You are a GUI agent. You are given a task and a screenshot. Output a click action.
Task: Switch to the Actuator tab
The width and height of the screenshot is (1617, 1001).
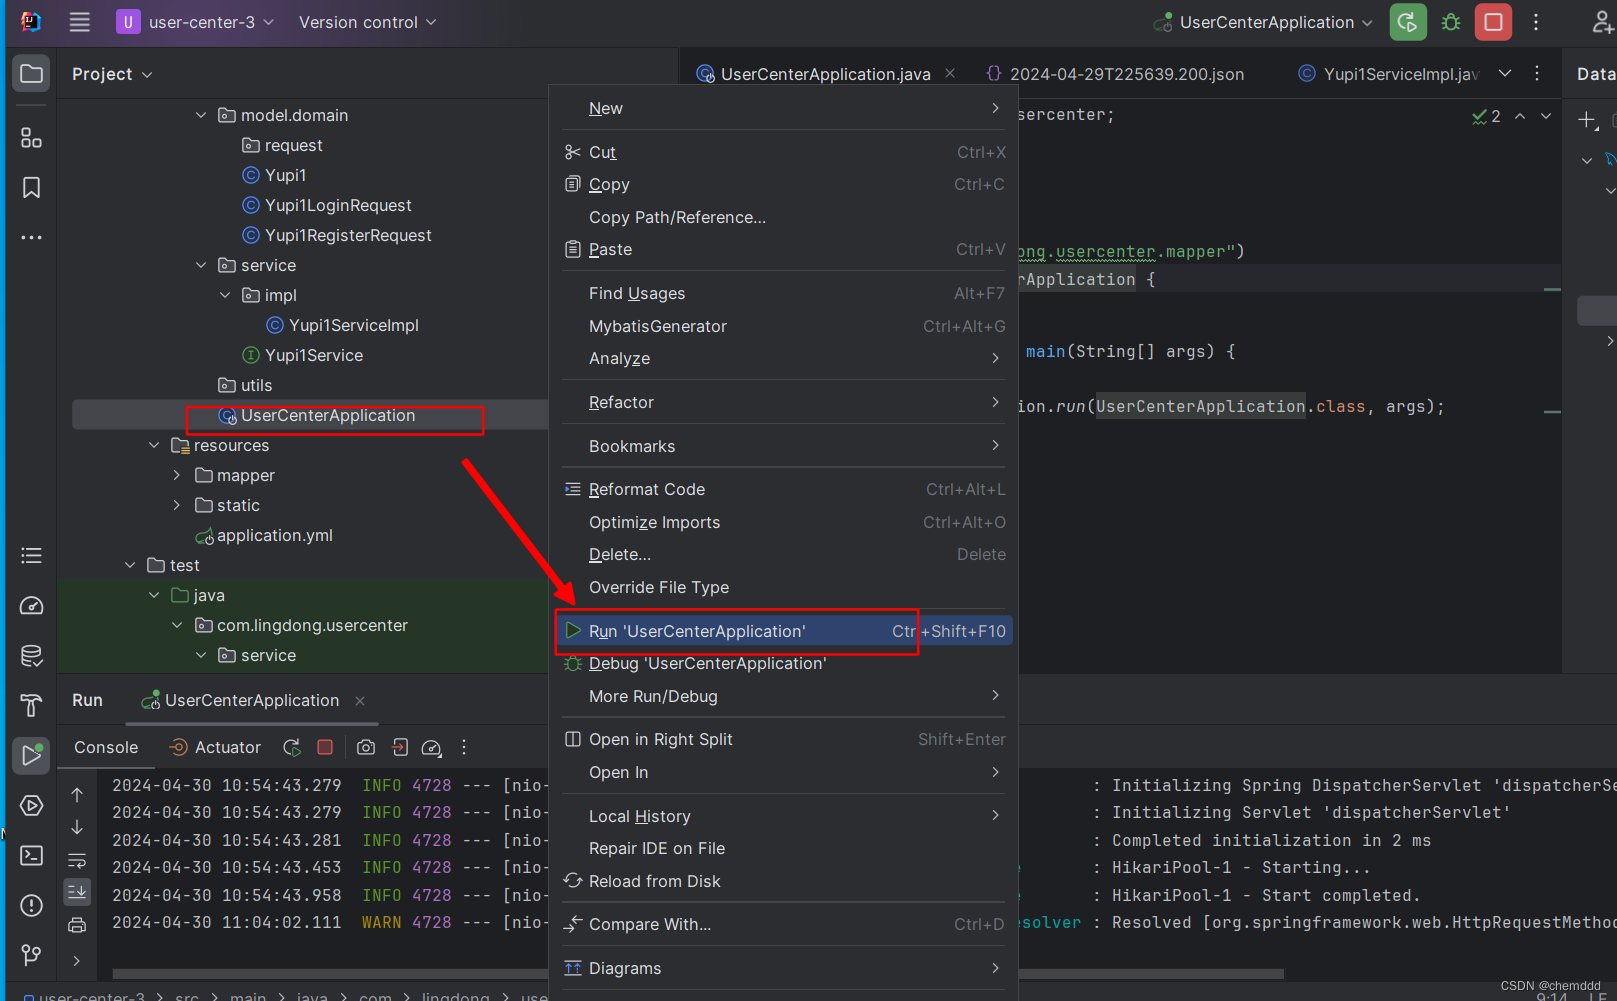pyautogui.click(x=215, y=747)
